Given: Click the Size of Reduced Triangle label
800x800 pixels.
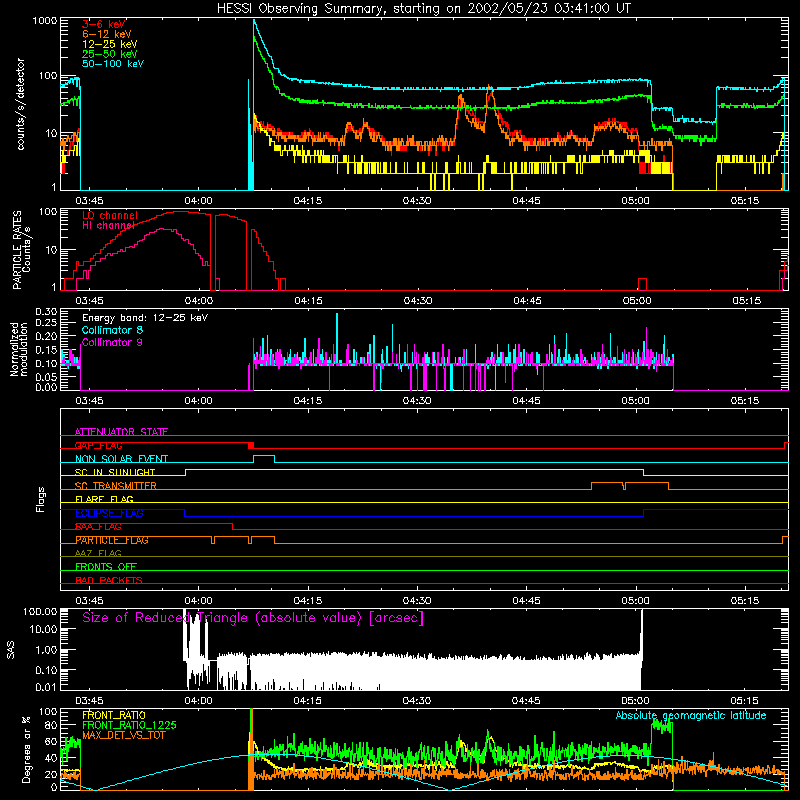Looking at the screenshot, I should click(x=253, y=618).
